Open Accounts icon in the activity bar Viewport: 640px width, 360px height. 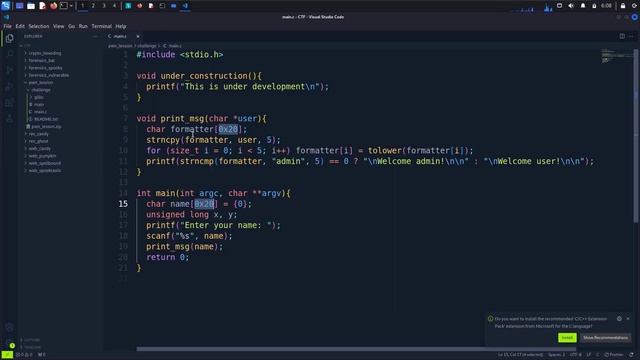(x=9, y=327)
